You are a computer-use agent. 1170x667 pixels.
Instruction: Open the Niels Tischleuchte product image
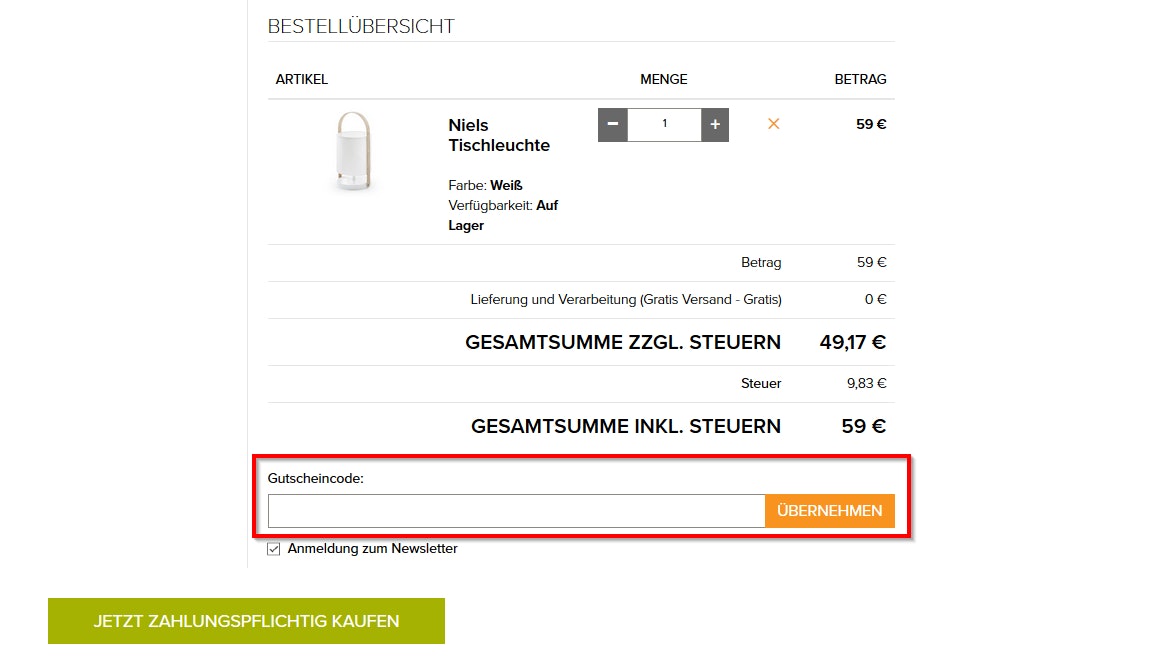tap(351, 152)
